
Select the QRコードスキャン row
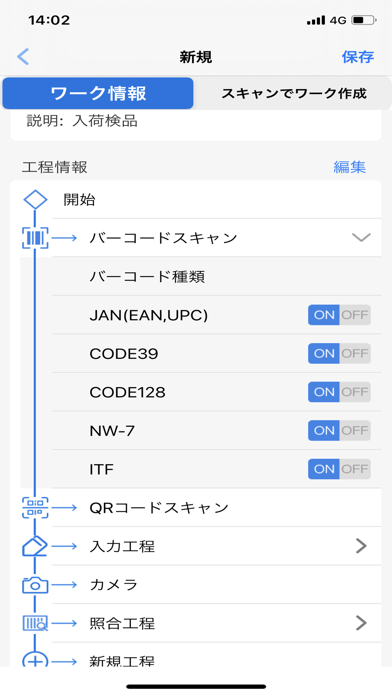(x=217, y=508)
